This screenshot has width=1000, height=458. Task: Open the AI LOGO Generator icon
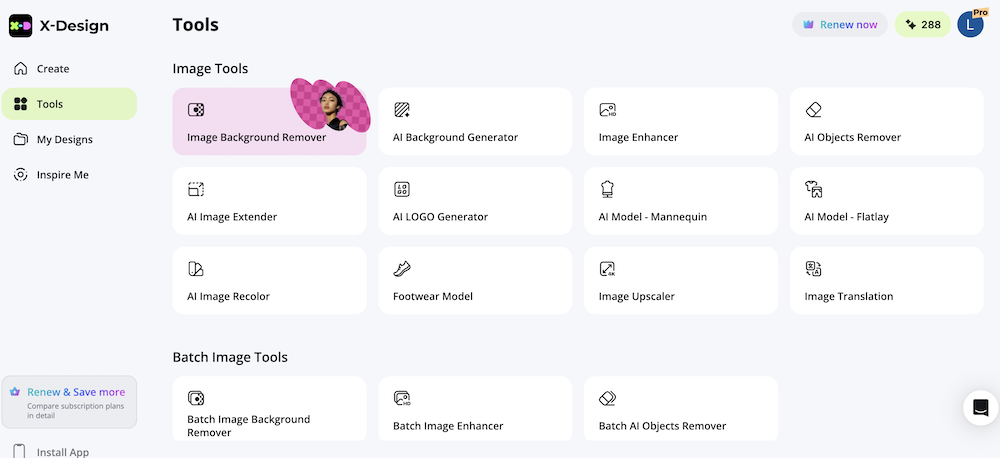click(402, 189)
